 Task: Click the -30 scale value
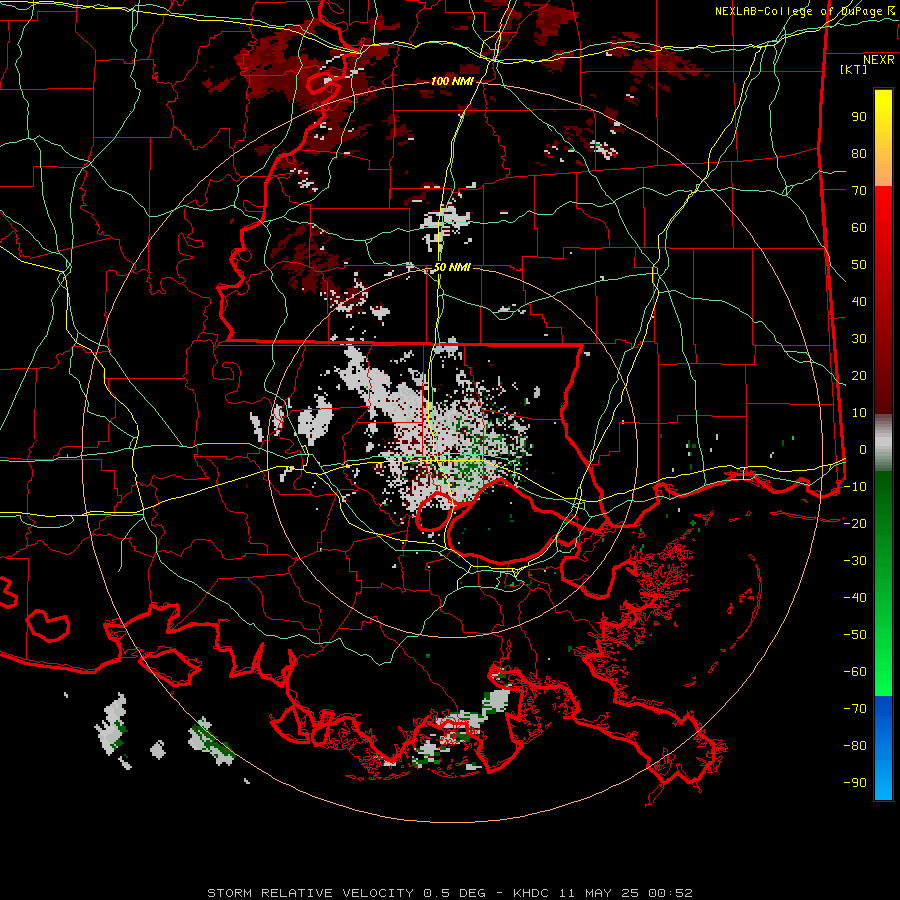[x=855, y=561]
